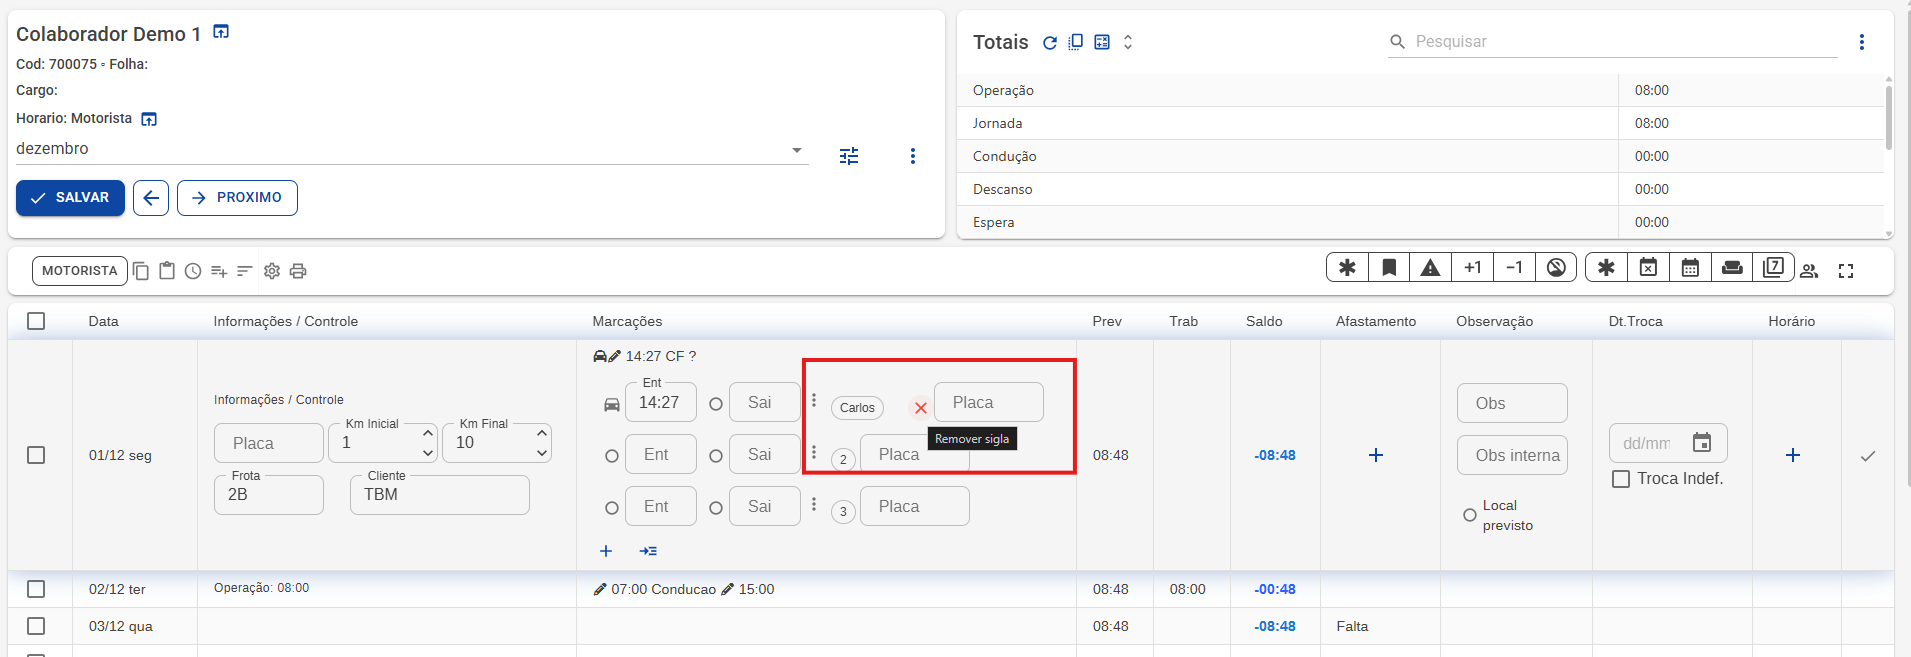
Task: Toggle the select-all header checkbox
Action: [36, 321]
